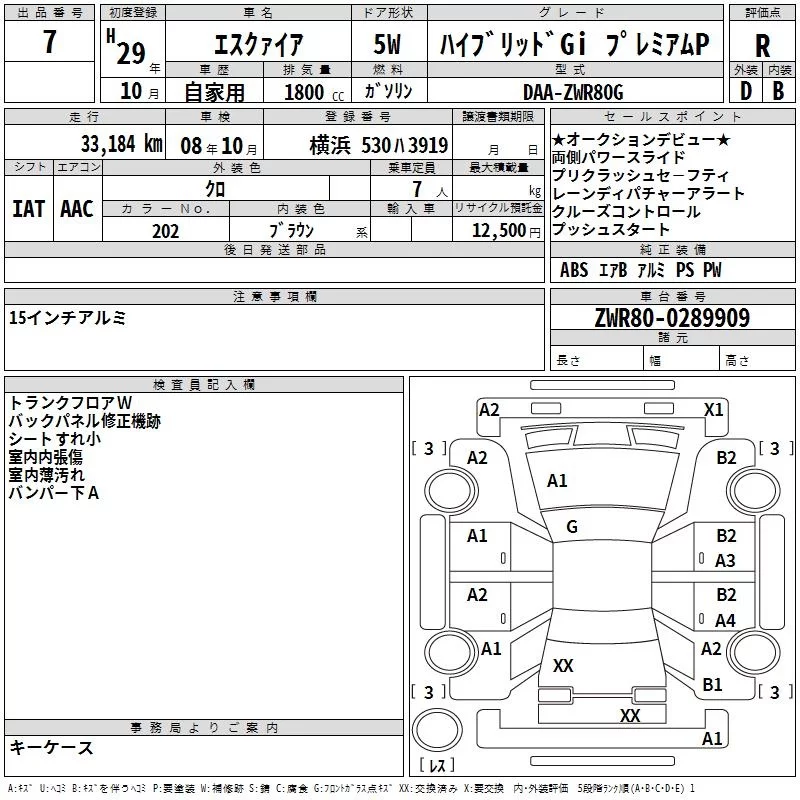Click the vehicle history 自家用

coord(214,92)
